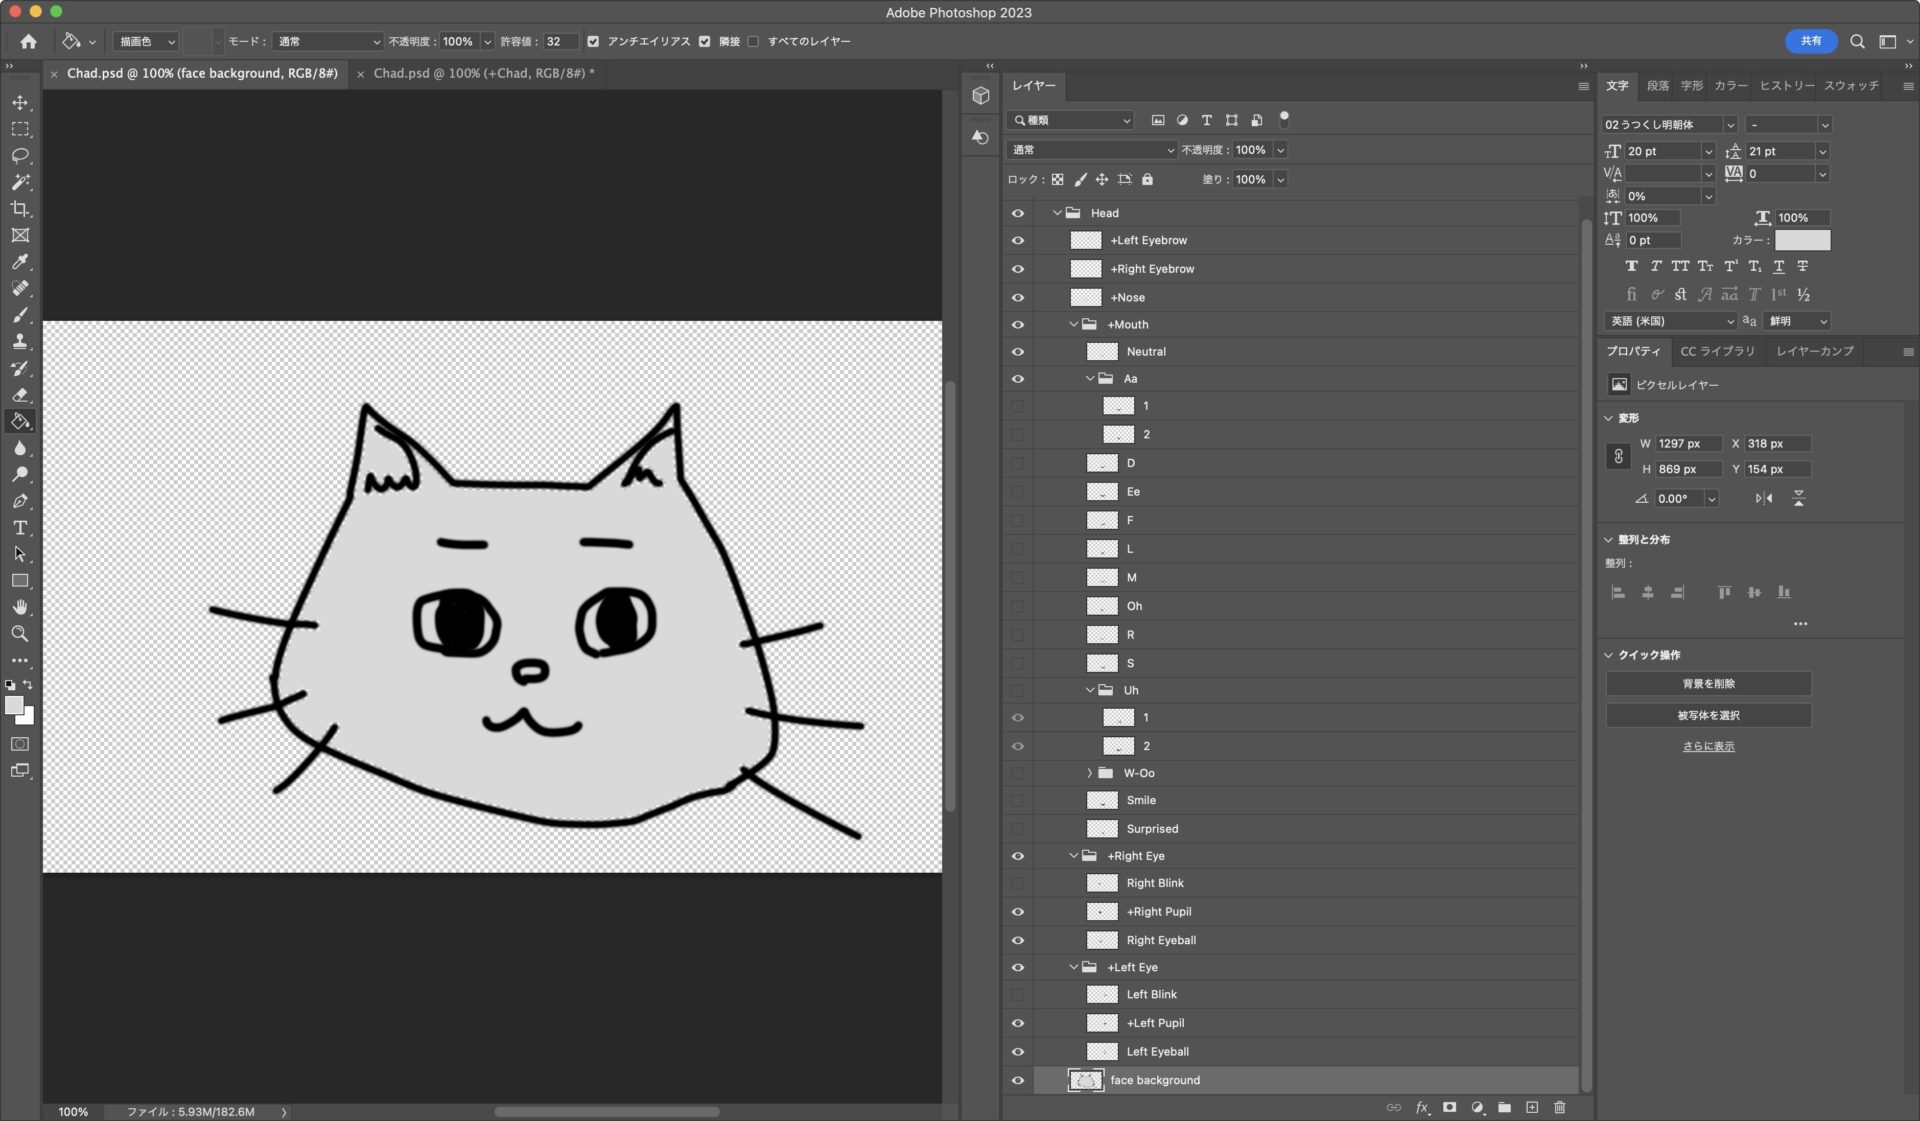Select the Move tool

click(20, 101)
